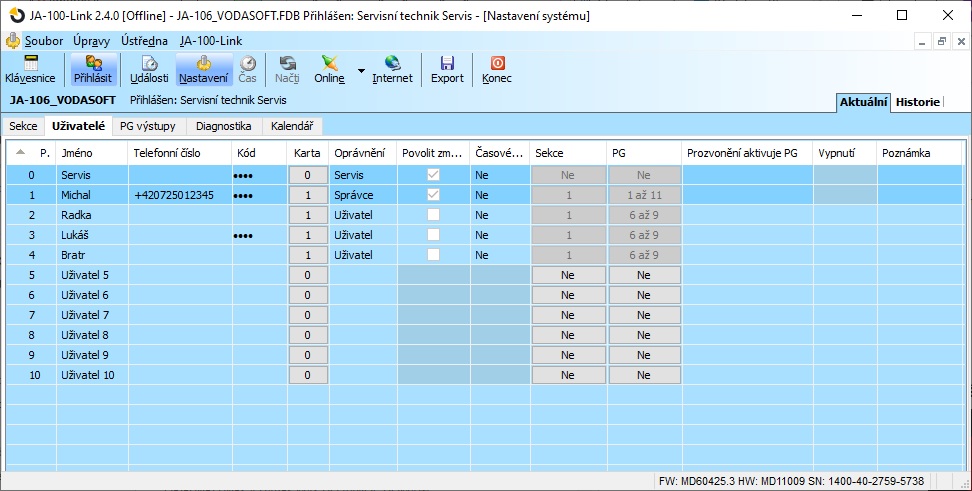
Task: Click Sekce Ne button for Uživatel 5
Action: [568, 275]
